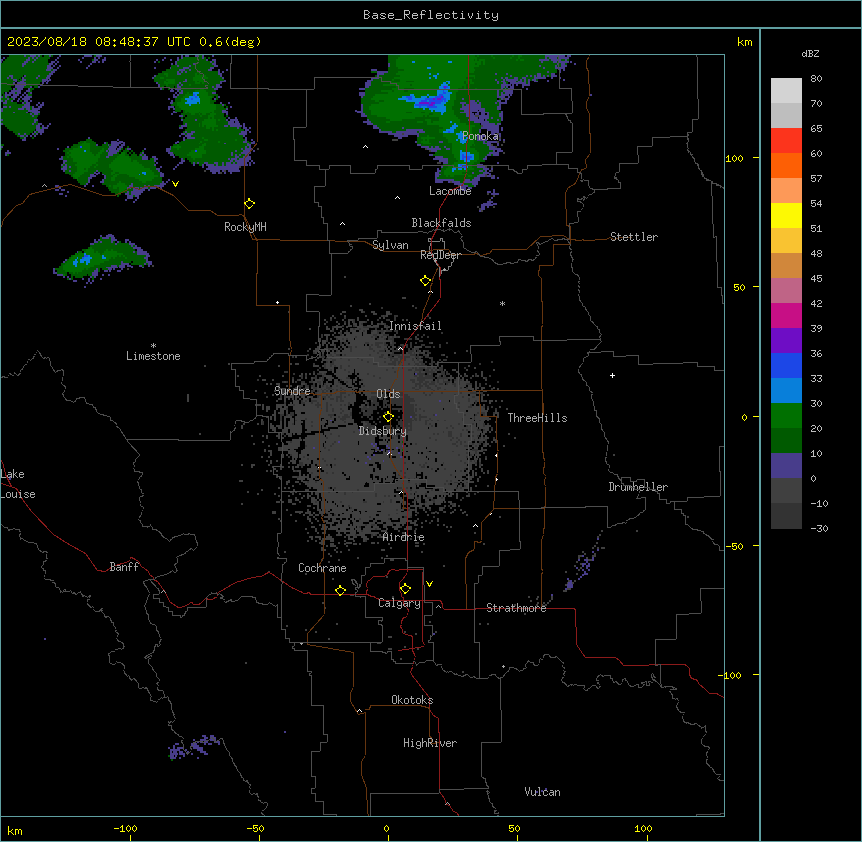862x842 pixels.
Task: Pick the yellow 54-51 dBZ legend swatch
Action: 786,215
